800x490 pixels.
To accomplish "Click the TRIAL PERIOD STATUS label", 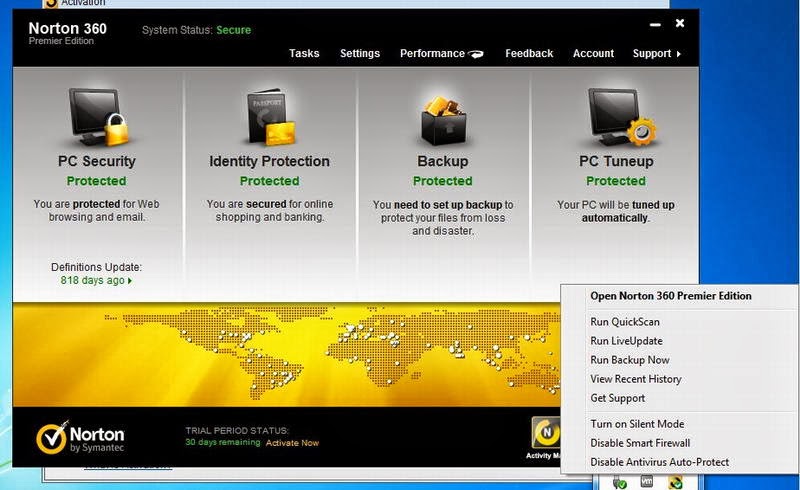I will pos(237,431).
